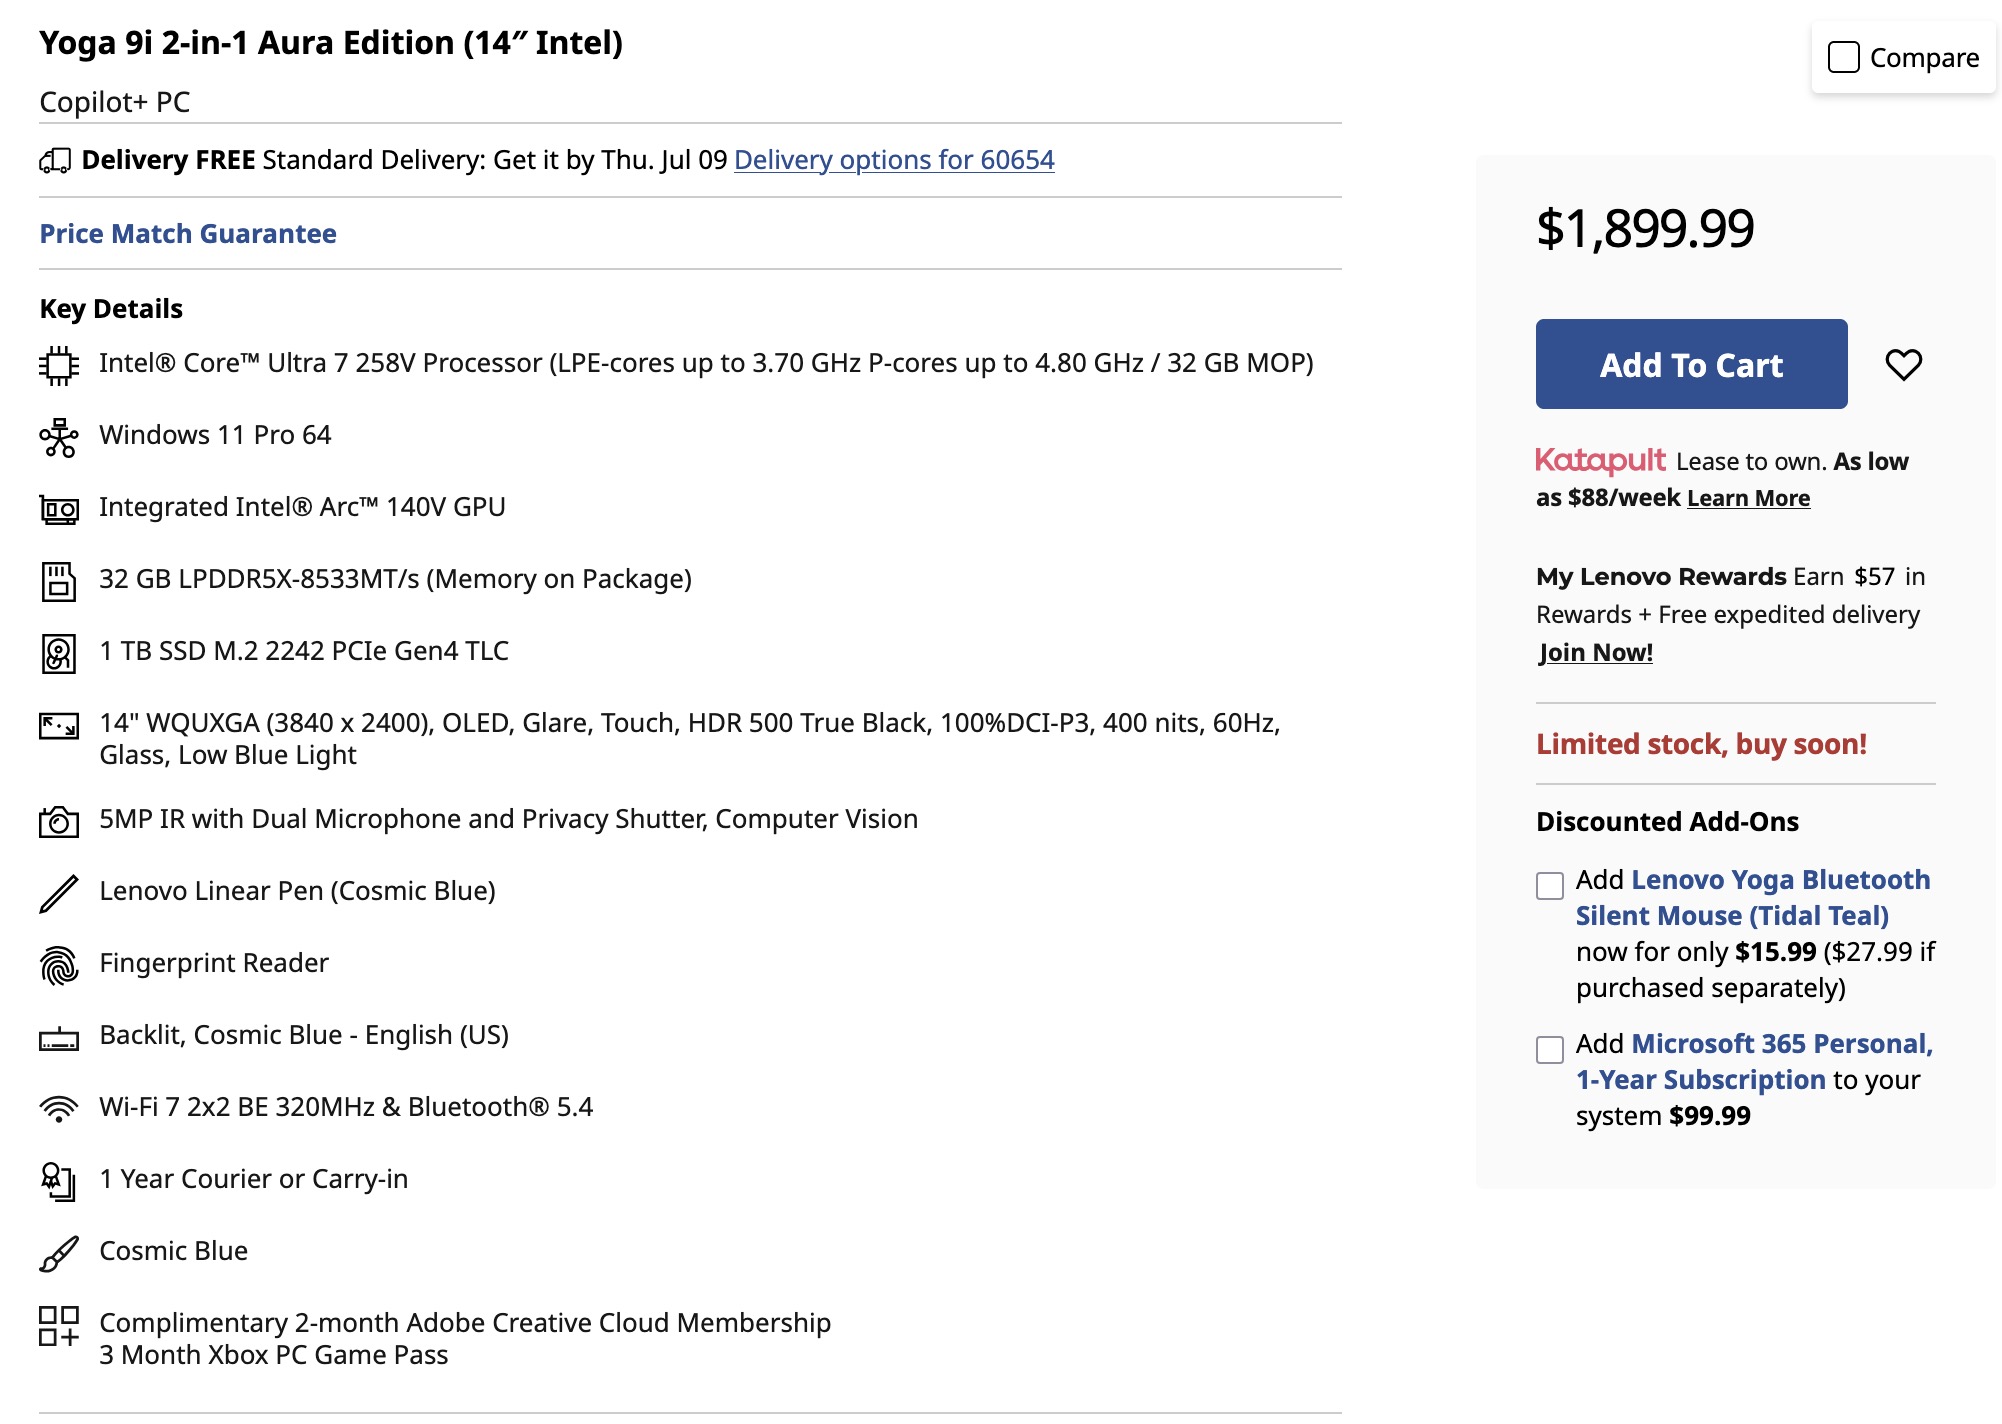
Task: Tick the Lenovo Yoga Bluetooth Silent Mouse add-on checkbox
Action: click(1550, 885)
